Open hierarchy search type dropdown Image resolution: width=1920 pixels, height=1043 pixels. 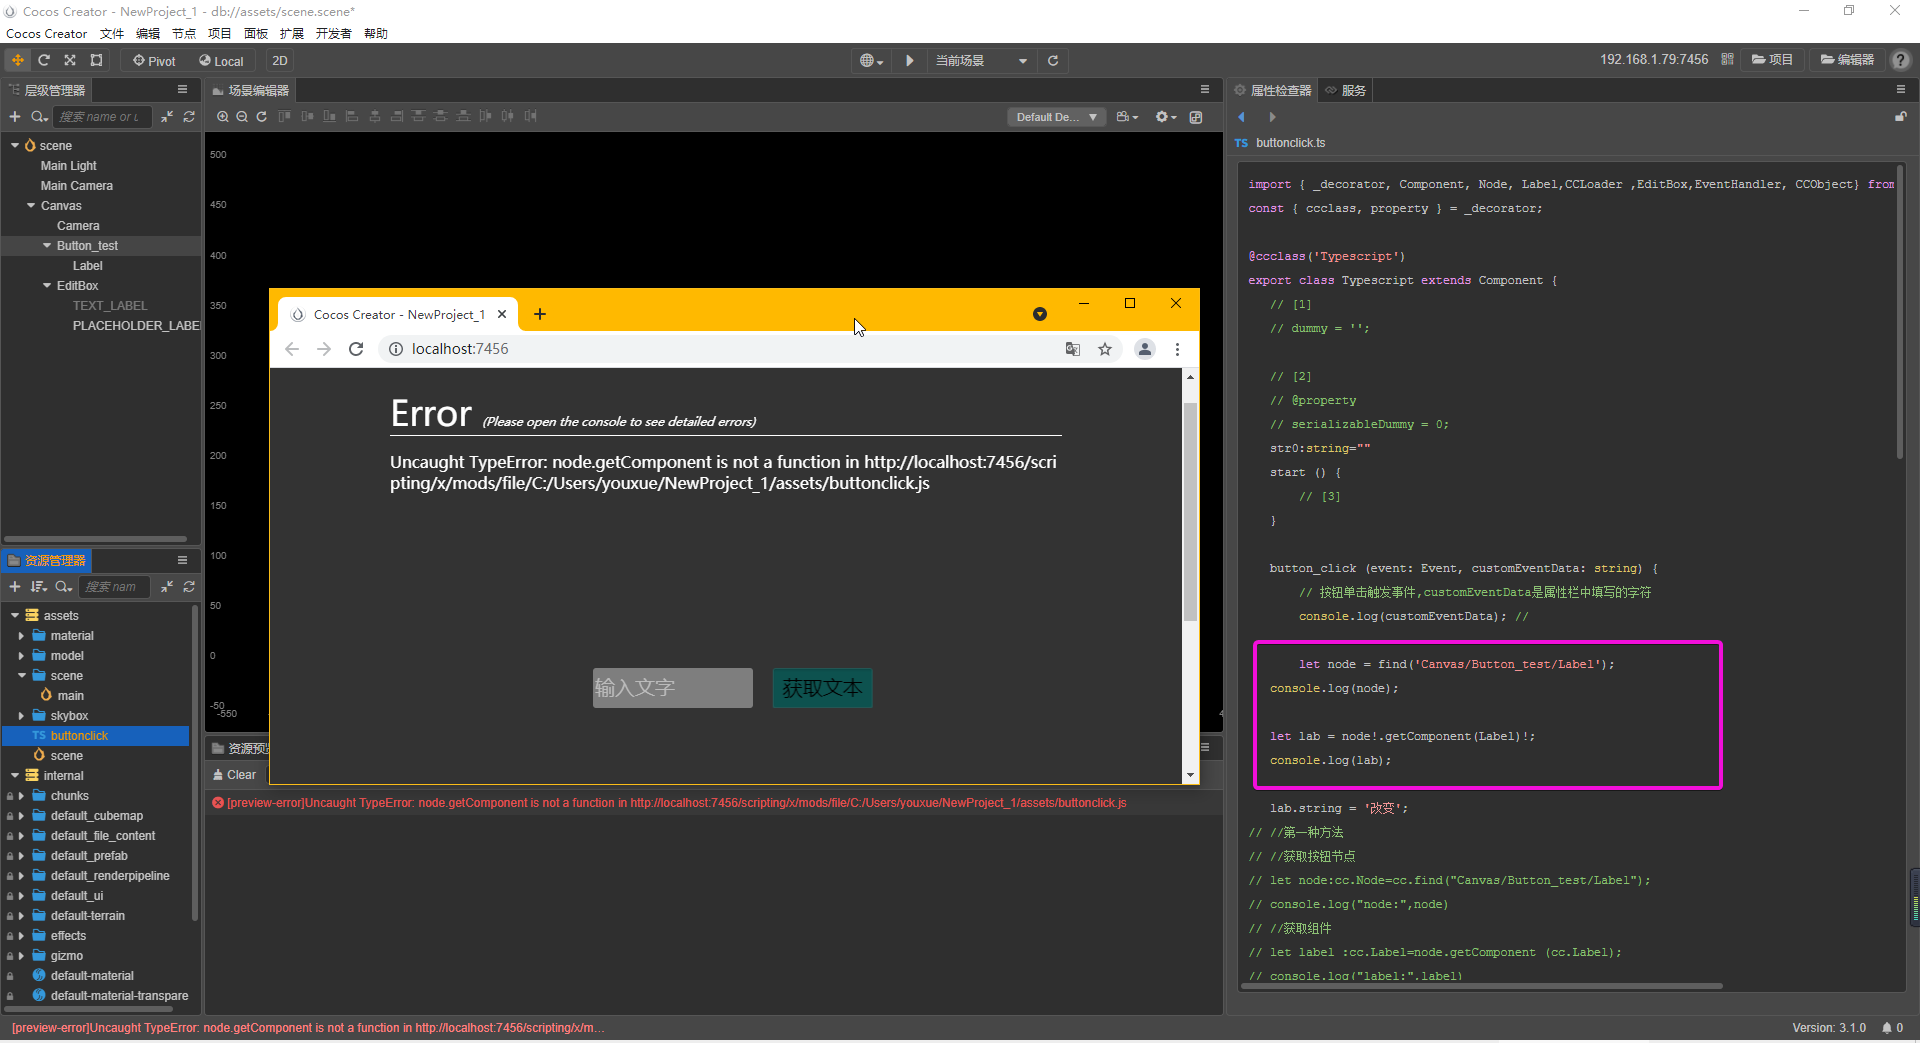pos(40,117)
